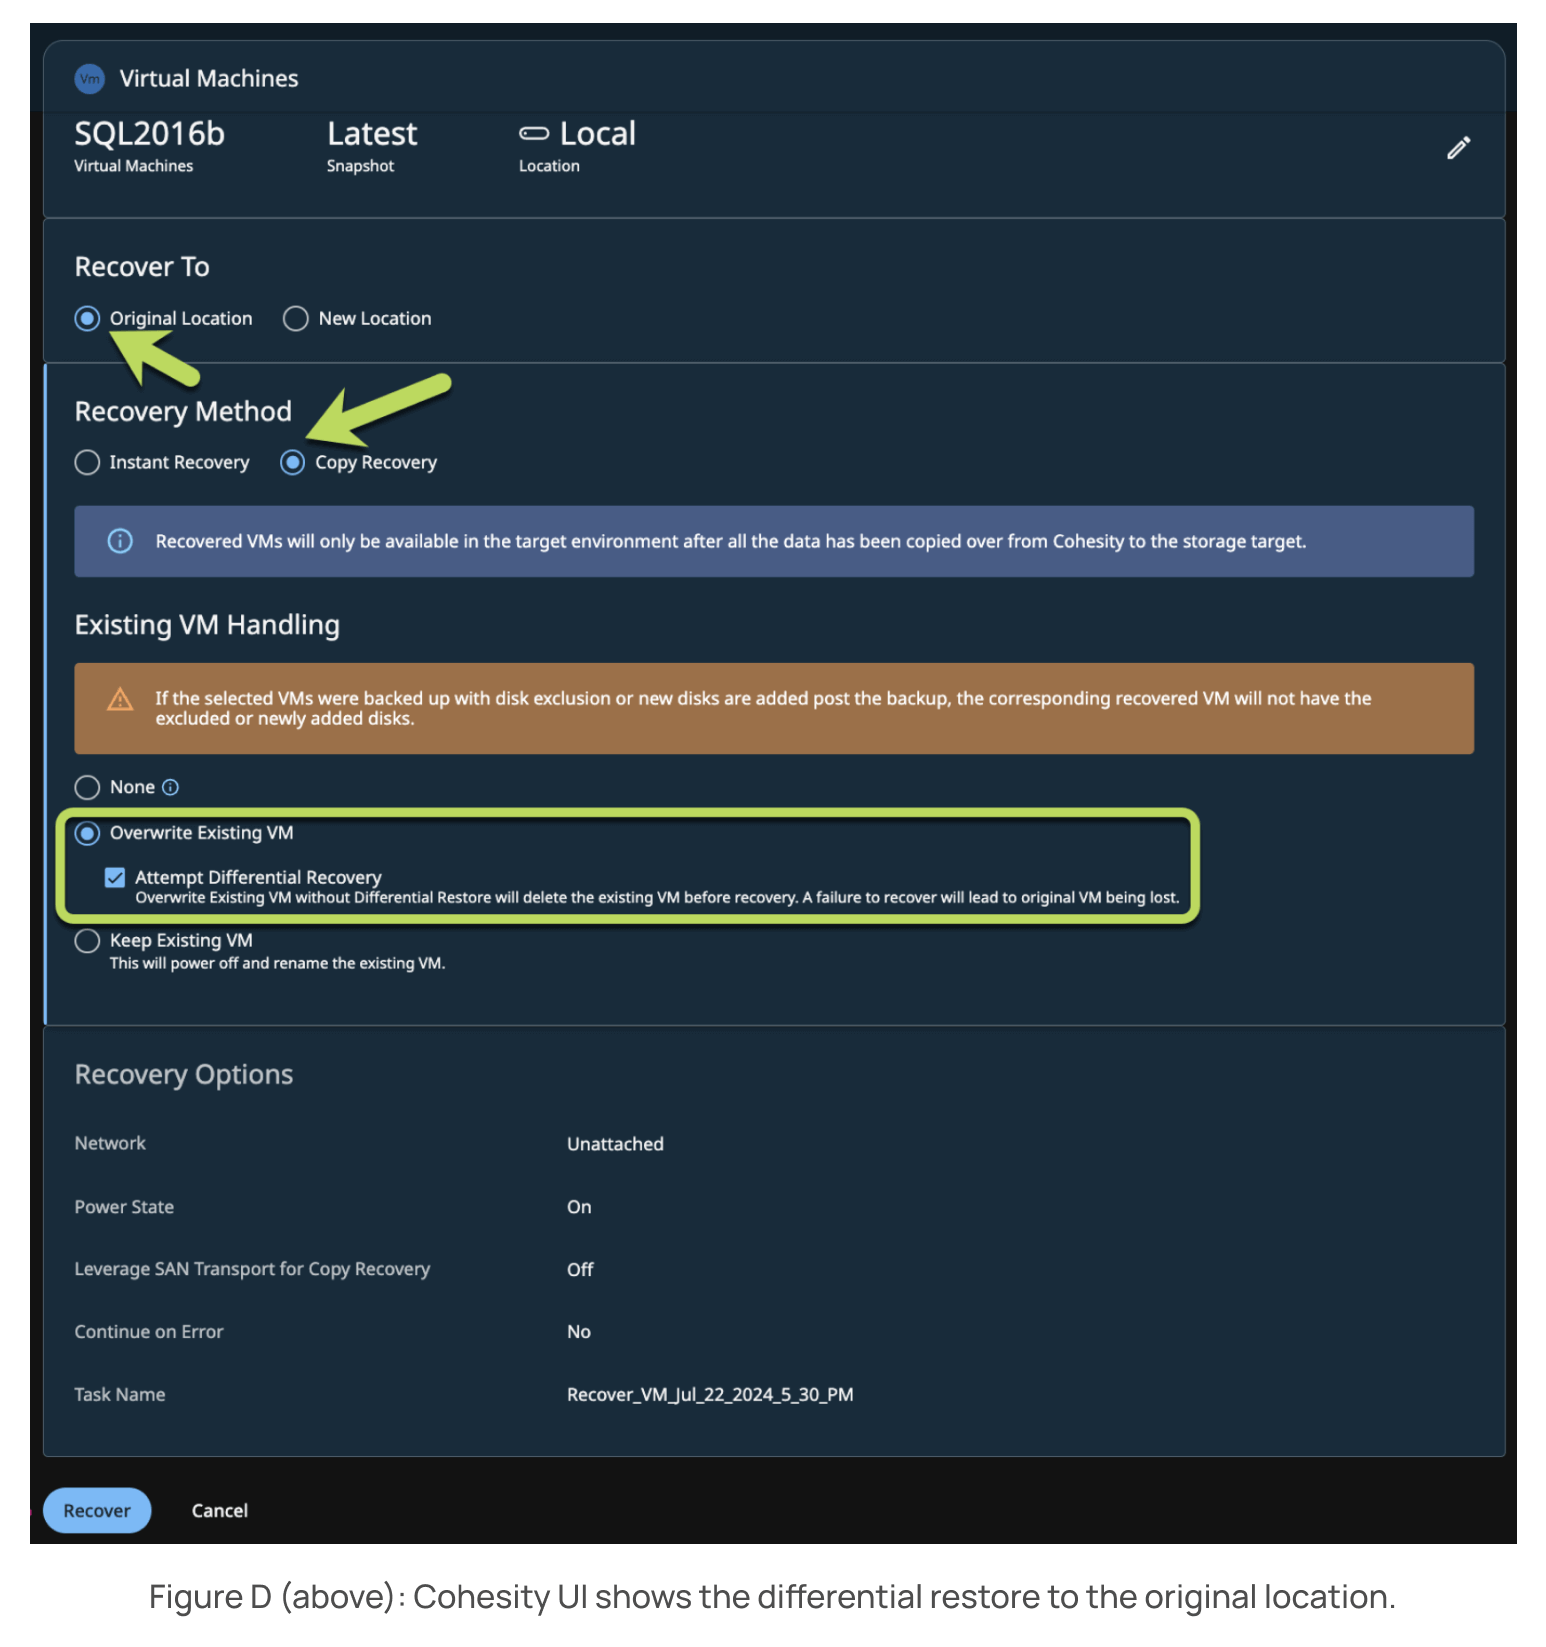The image size is (1546, 1647).
Task: Click the pencil edit icon
Action: tap(1458, 148)
